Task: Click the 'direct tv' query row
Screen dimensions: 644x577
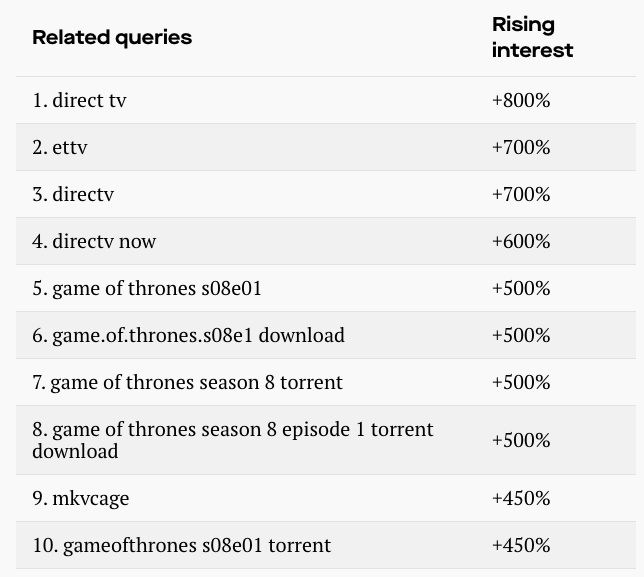Action: click(79, 101)
